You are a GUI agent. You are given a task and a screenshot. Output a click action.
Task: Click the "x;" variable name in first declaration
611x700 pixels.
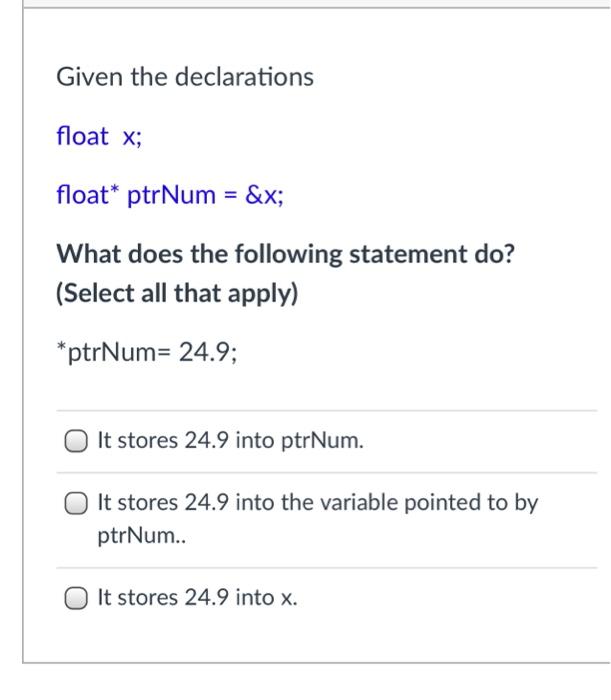coord(132,137)
